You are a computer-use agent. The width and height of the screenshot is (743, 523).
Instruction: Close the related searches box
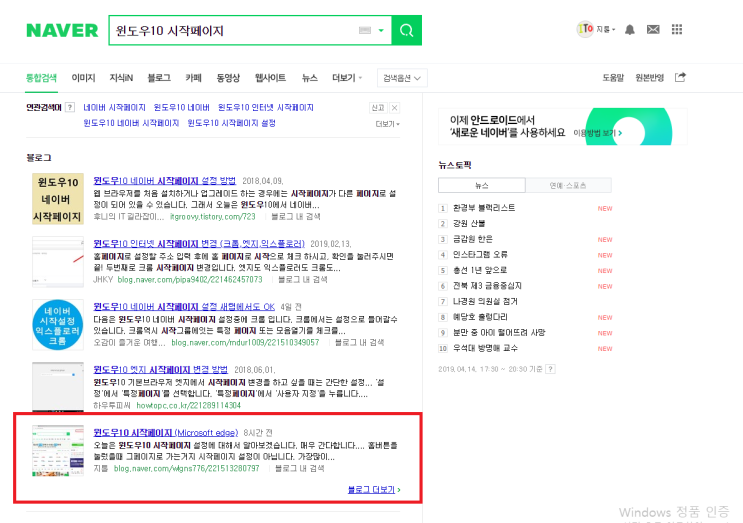tap(394, 108)
